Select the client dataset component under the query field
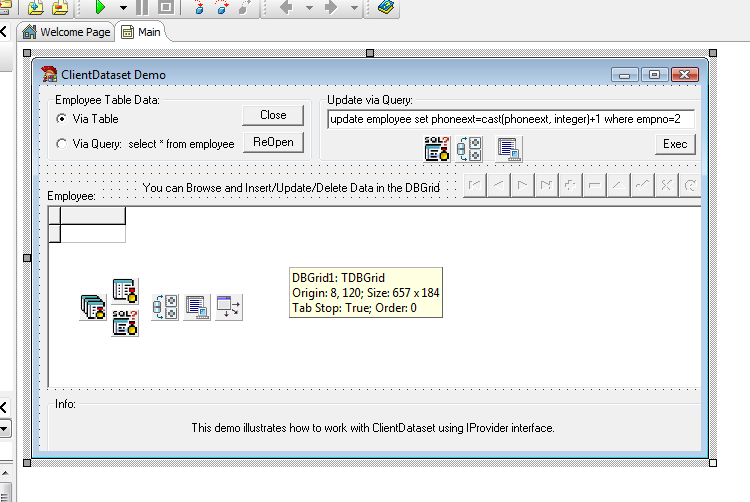 pos(509,149)
